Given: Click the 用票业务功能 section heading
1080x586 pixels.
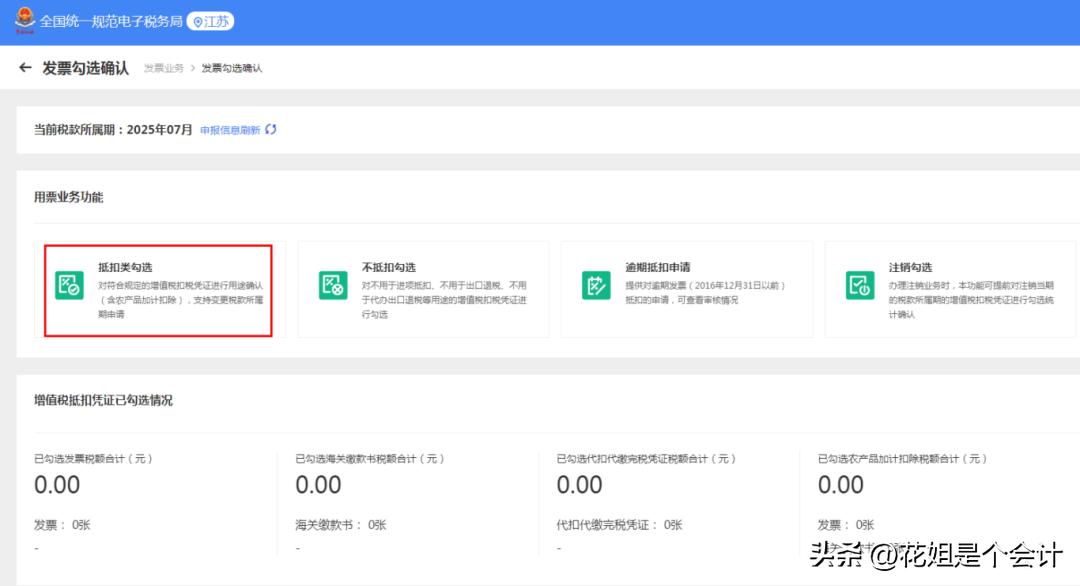Looking at the screenshot, I should (69, 197).
